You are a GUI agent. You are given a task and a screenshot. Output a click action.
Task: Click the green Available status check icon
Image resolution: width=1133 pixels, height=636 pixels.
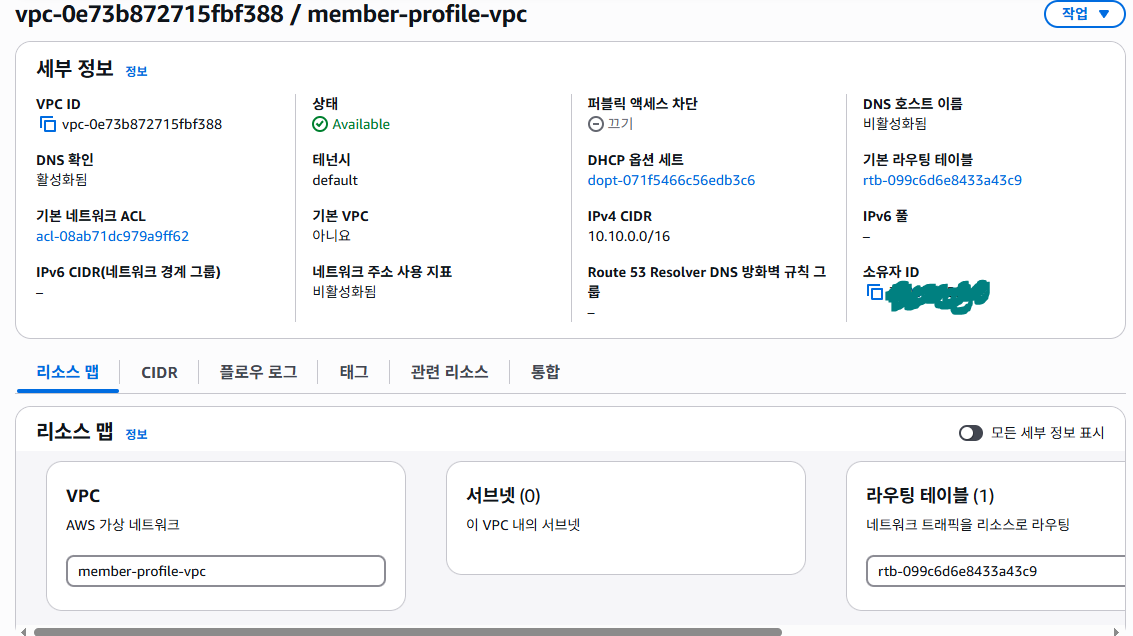click(x=320, y=124)
